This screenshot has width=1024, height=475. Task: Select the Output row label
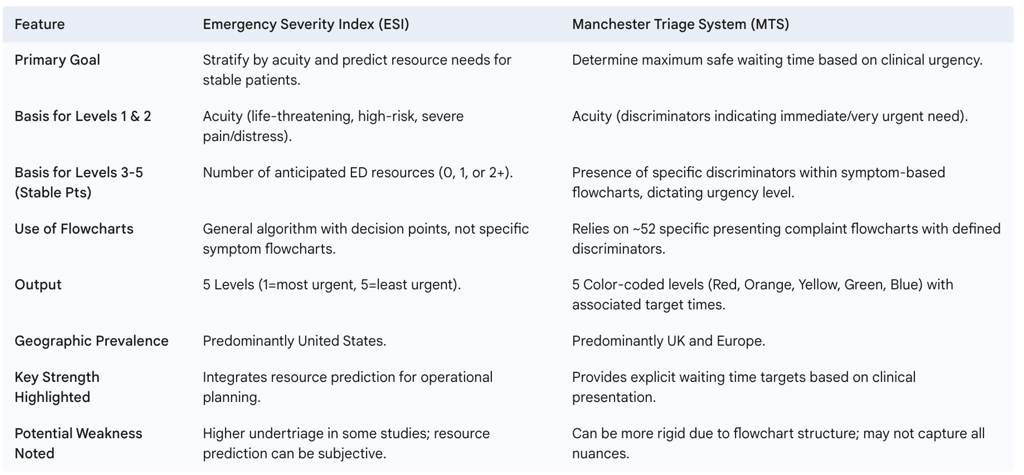38,285
